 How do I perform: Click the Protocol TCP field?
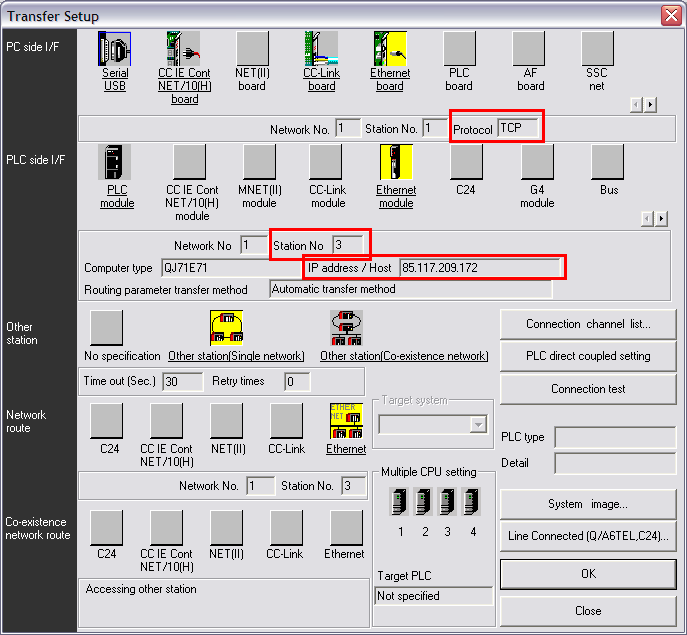point(518,128)
